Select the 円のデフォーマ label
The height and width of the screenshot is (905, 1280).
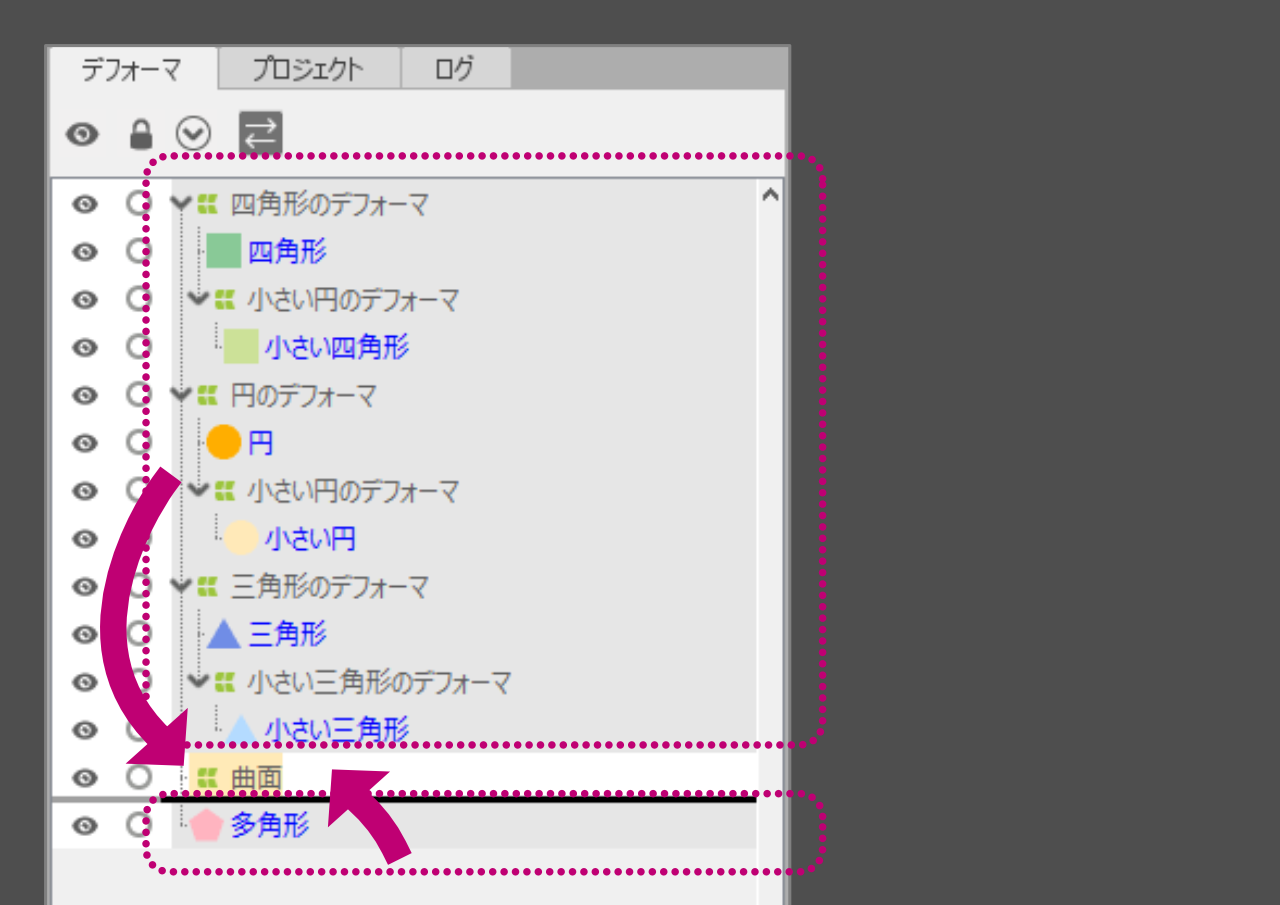tap(303, 396)
